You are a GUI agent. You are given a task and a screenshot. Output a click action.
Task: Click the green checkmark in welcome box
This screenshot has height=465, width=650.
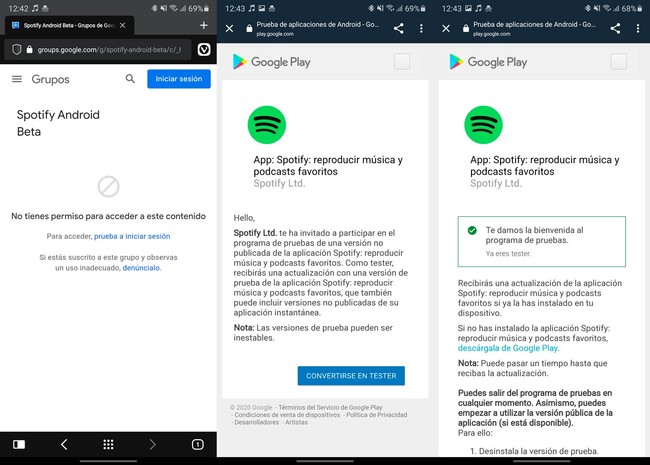click(472, 230)
